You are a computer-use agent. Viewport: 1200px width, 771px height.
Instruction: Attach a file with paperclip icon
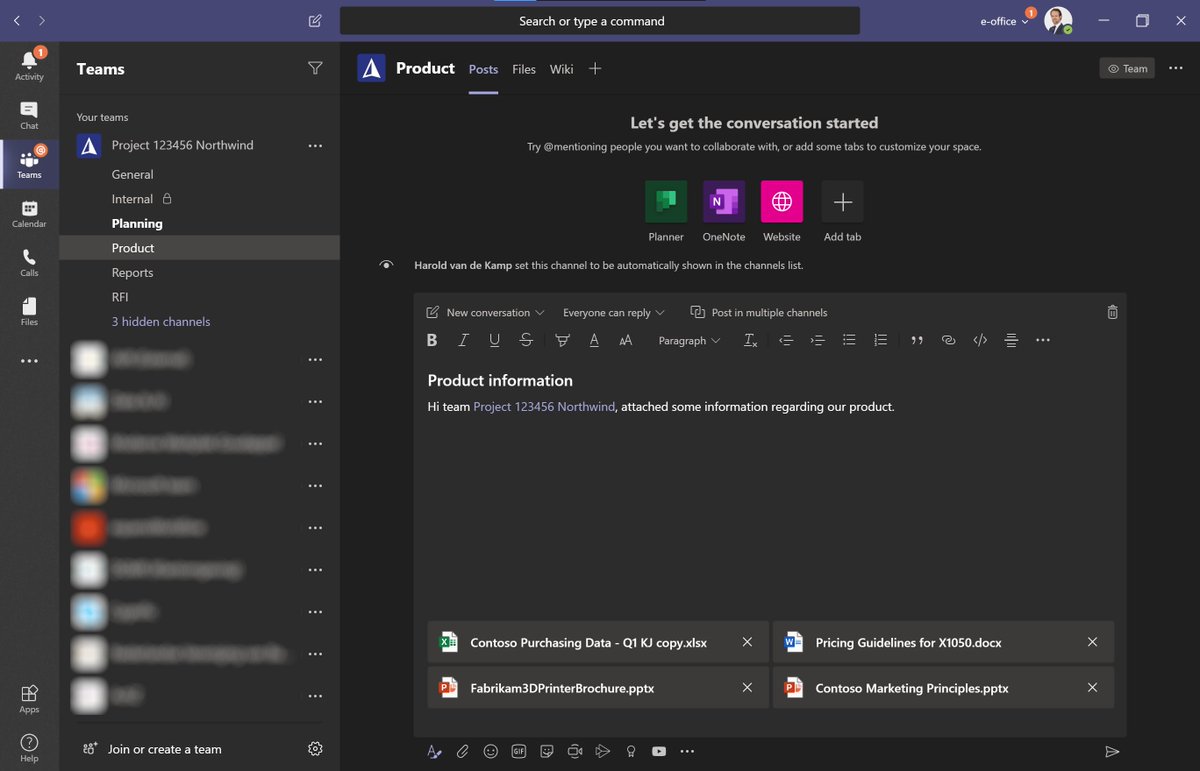462,751
